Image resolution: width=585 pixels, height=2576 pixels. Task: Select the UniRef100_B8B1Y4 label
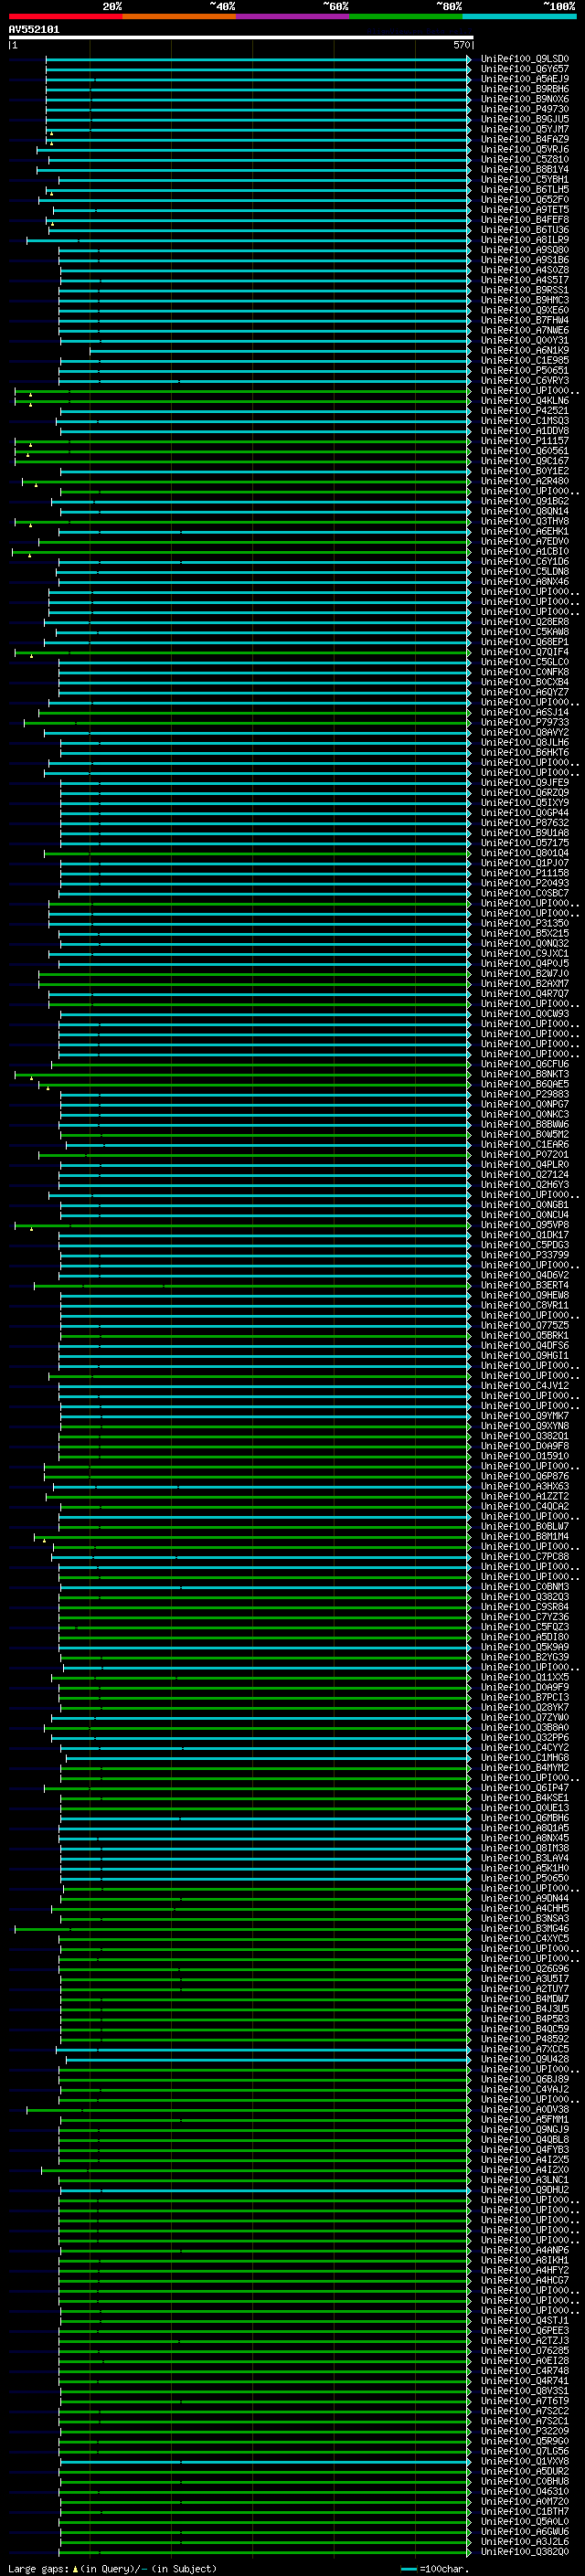(x=524, y=169)
